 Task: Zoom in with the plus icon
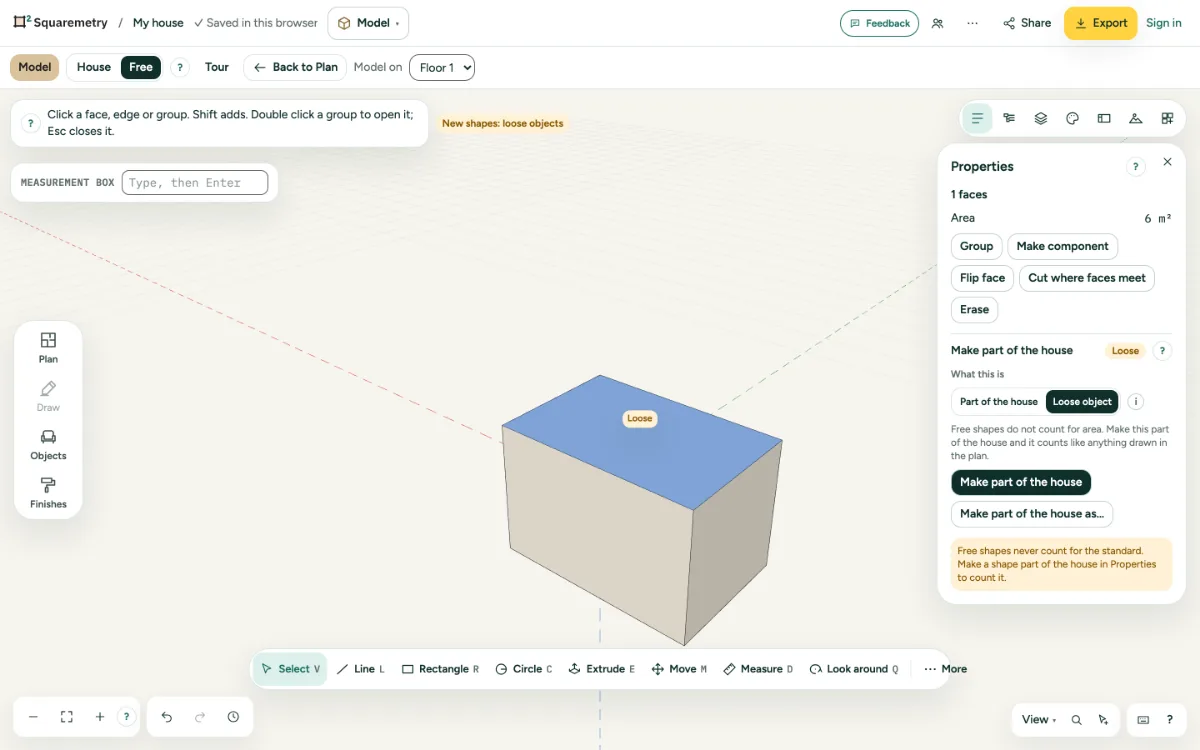pyautogui.click(x=100, y=717)
